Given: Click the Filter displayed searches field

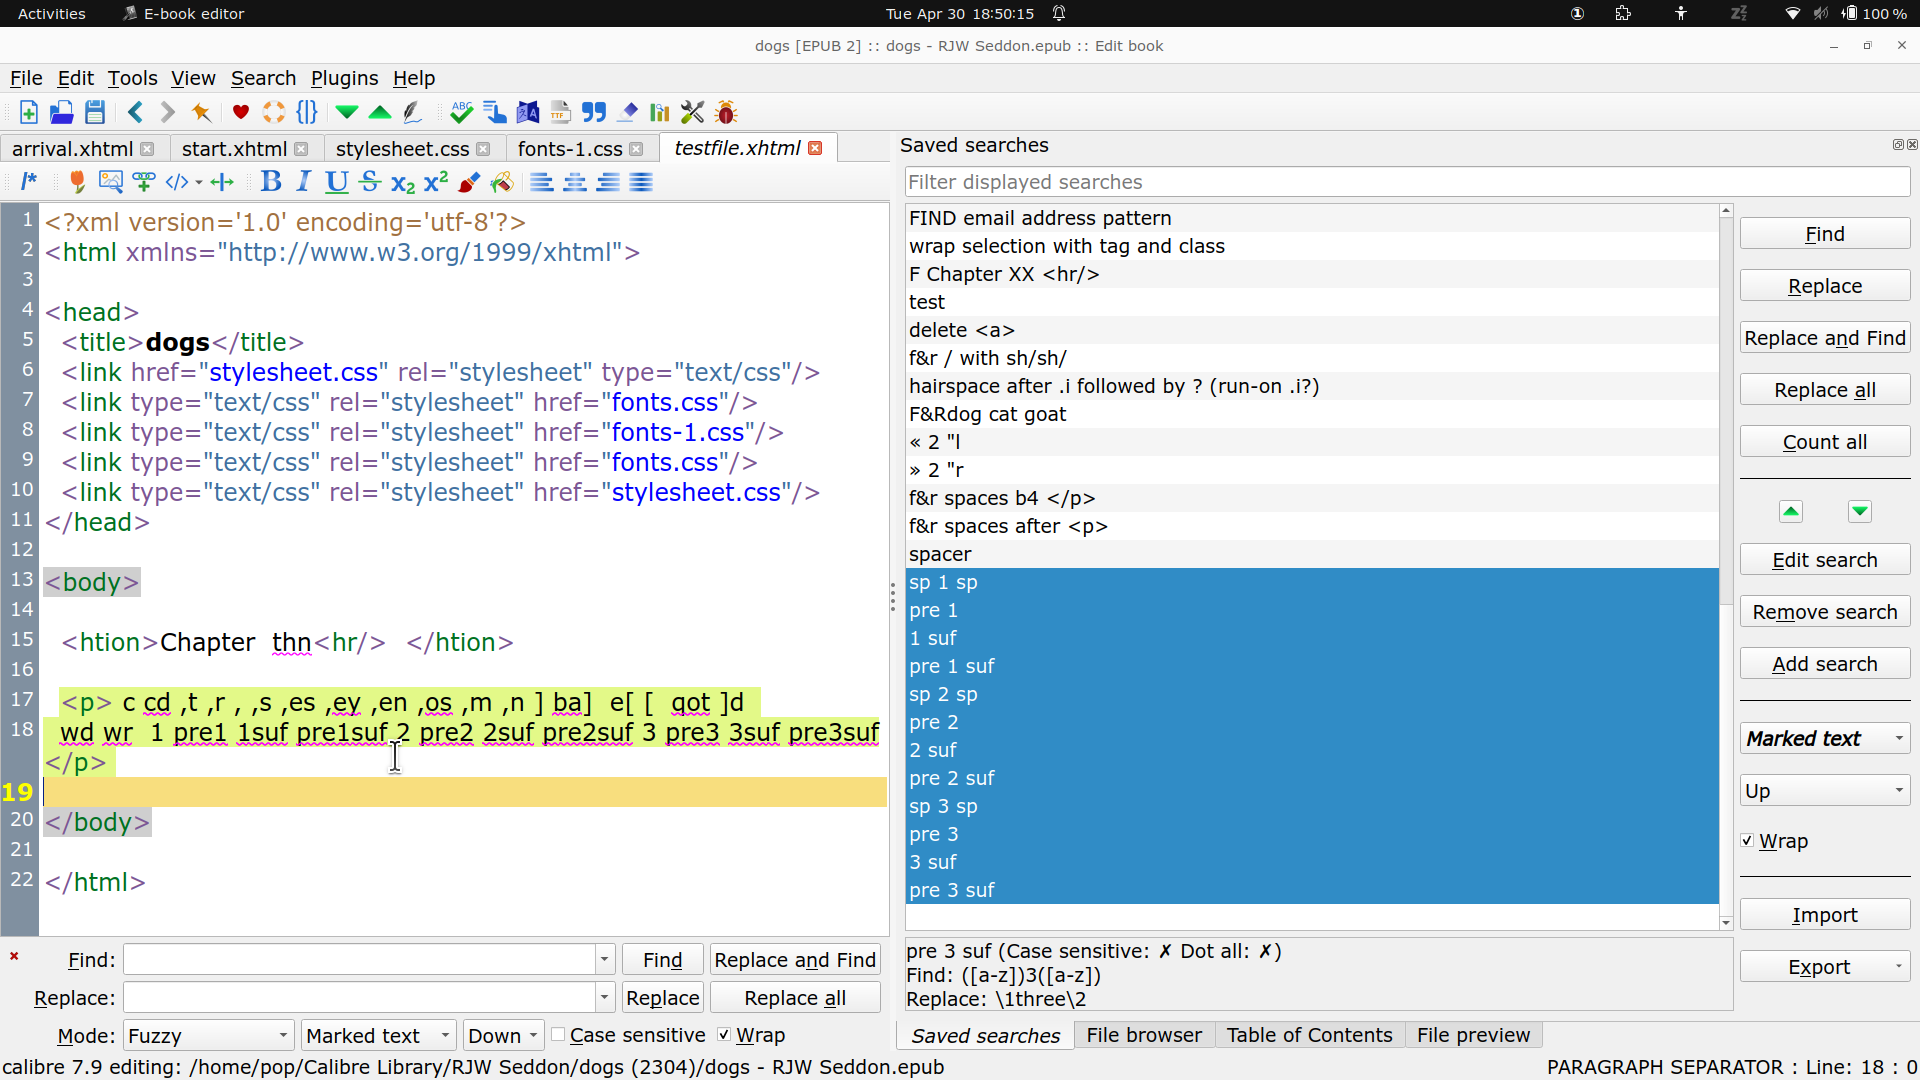Looking at the screenshot, I should pos(1406,182).
